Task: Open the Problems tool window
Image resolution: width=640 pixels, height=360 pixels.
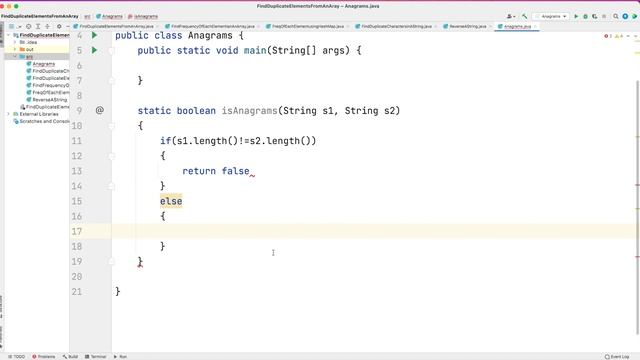Action: point(44,356)
